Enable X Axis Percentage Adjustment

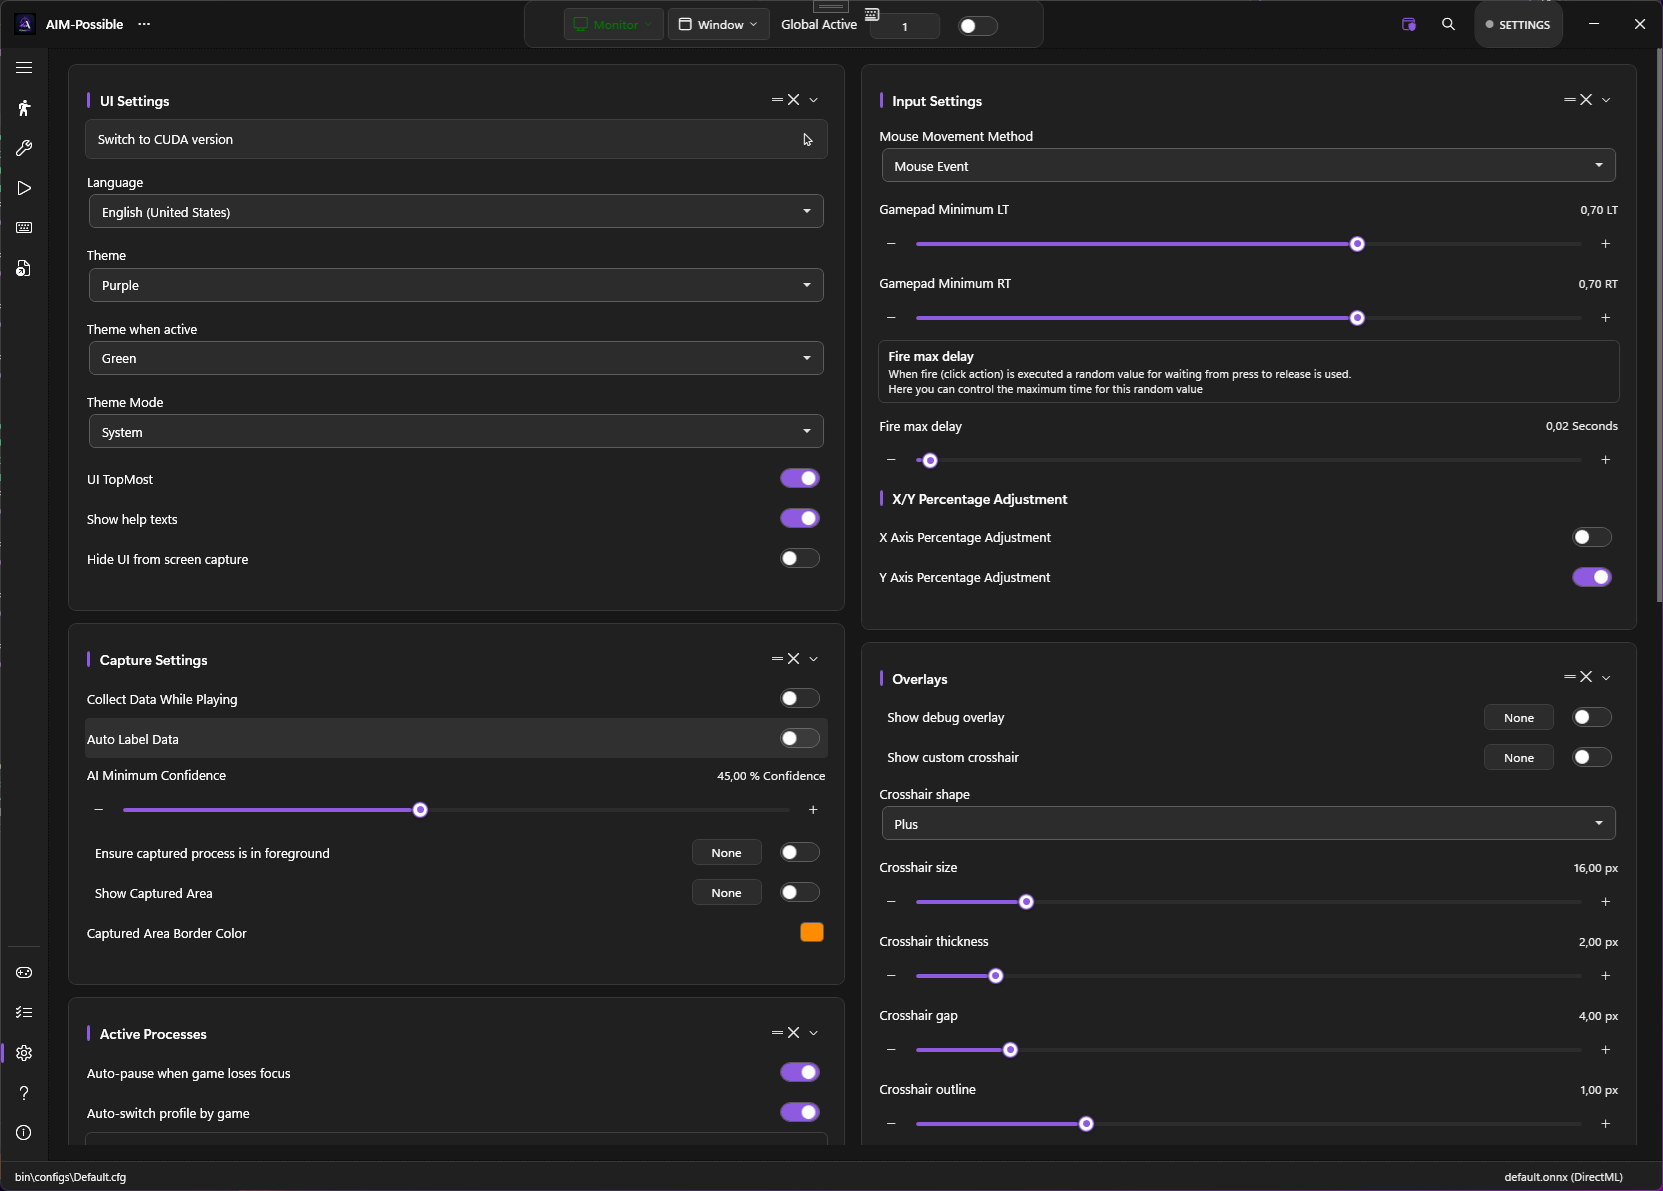point(1592,538)
